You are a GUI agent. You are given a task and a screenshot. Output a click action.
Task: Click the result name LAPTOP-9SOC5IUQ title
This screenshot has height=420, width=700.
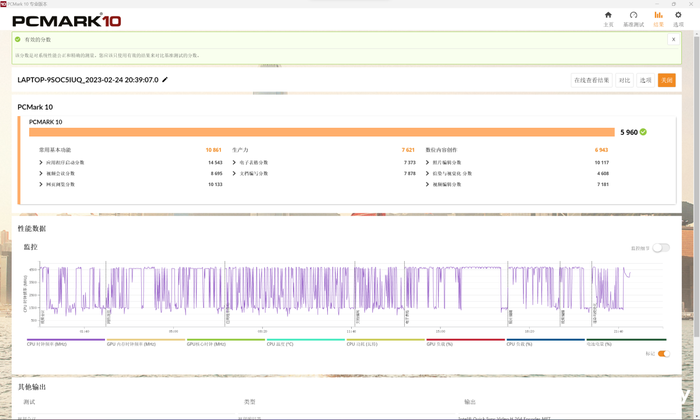tap(88, 80)
